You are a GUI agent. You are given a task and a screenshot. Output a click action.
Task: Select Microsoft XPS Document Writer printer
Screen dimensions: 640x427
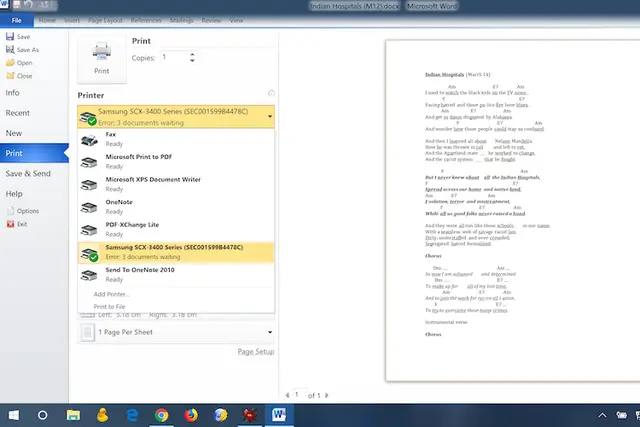[176, 185]
